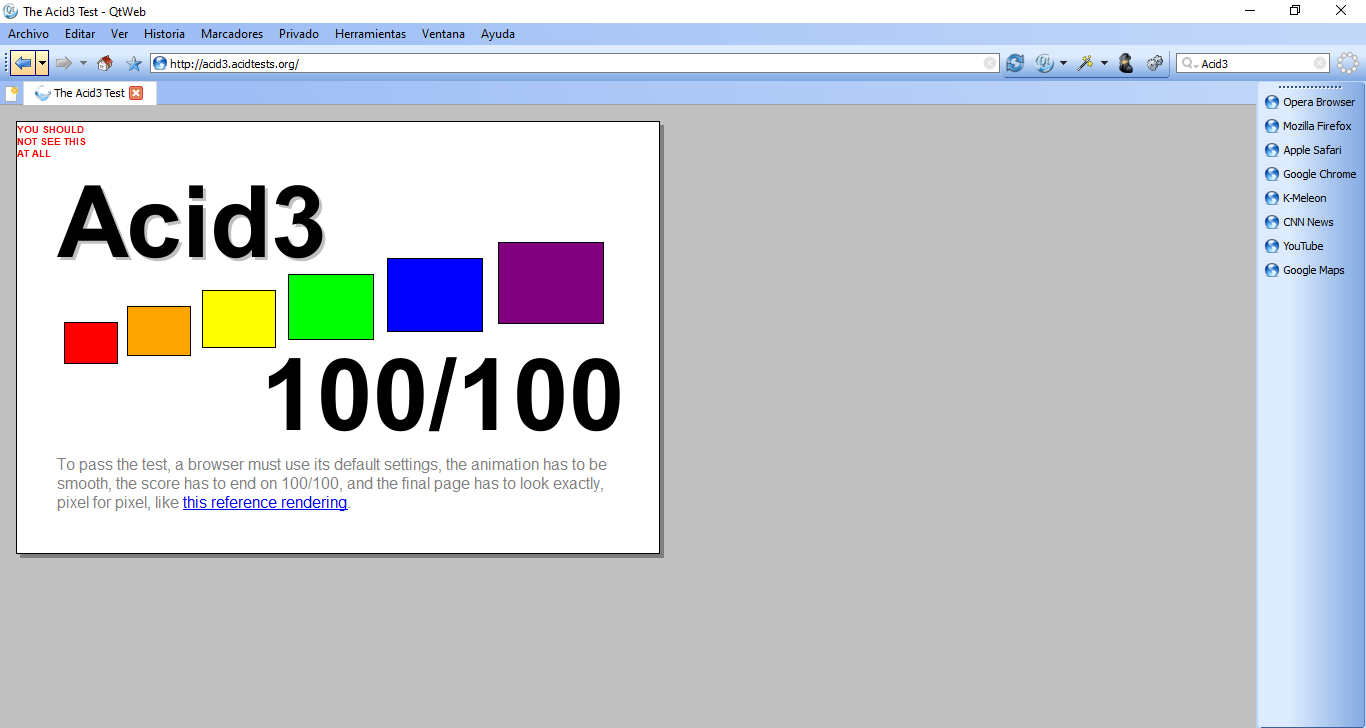The height and width of the screenshot is (728, 1366).
Task: Open the Editar menu
Action: (x=80, y=34)
